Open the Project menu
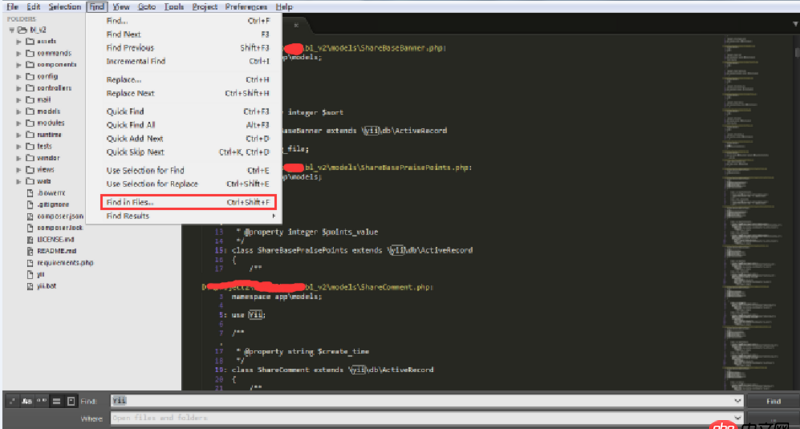 click(x=205, y=7)
